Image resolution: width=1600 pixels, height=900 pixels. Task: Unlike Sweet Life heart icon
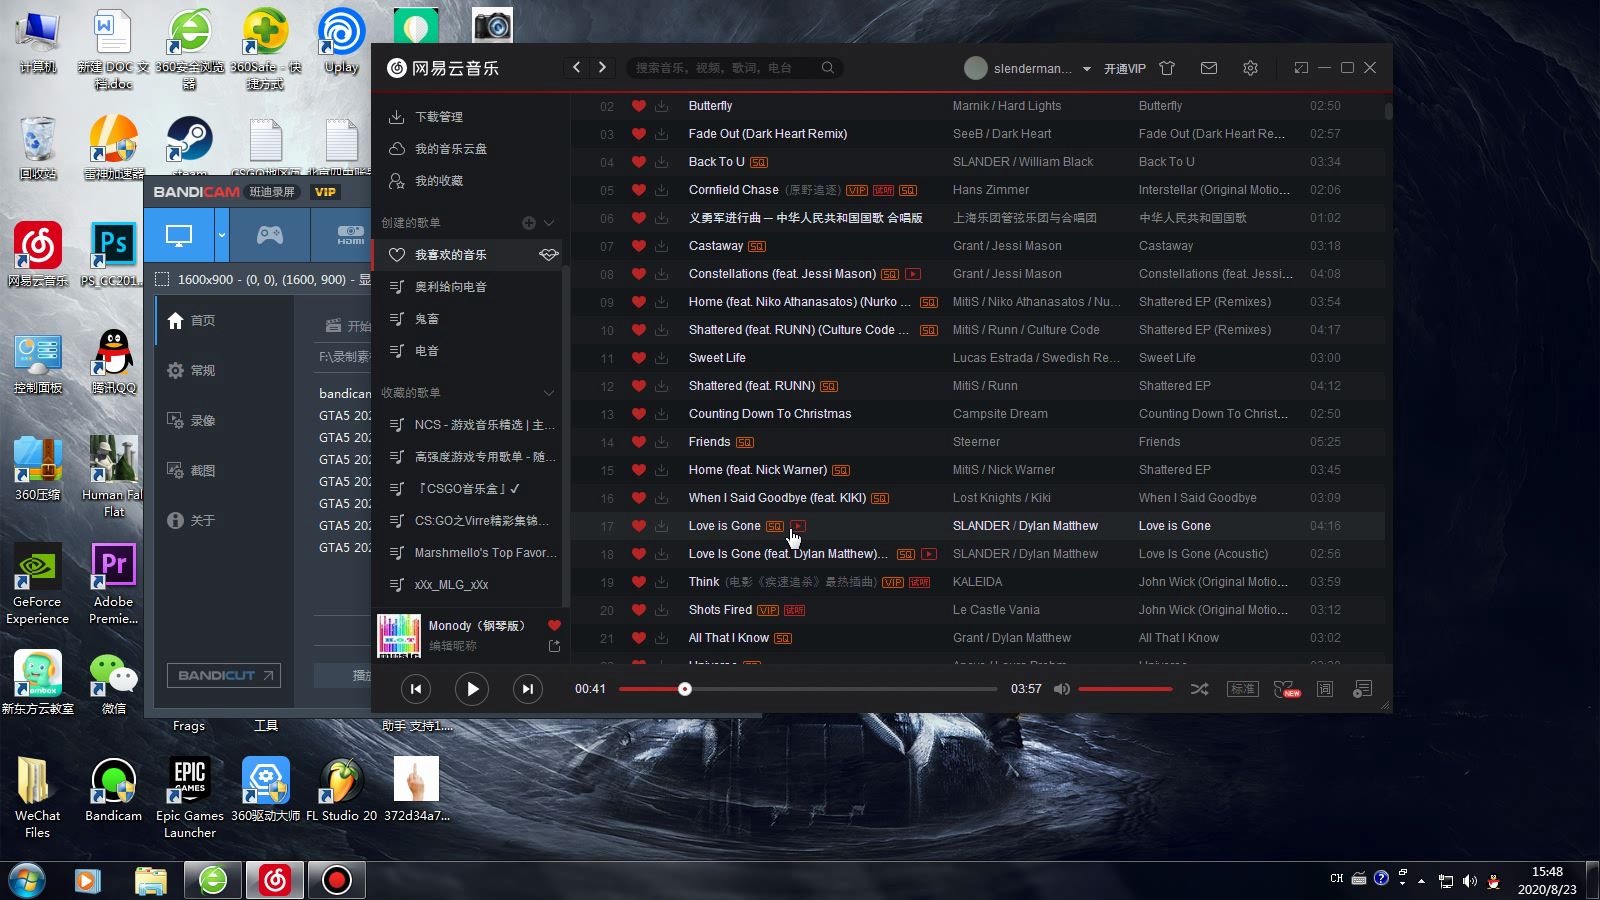click(638, 358)
